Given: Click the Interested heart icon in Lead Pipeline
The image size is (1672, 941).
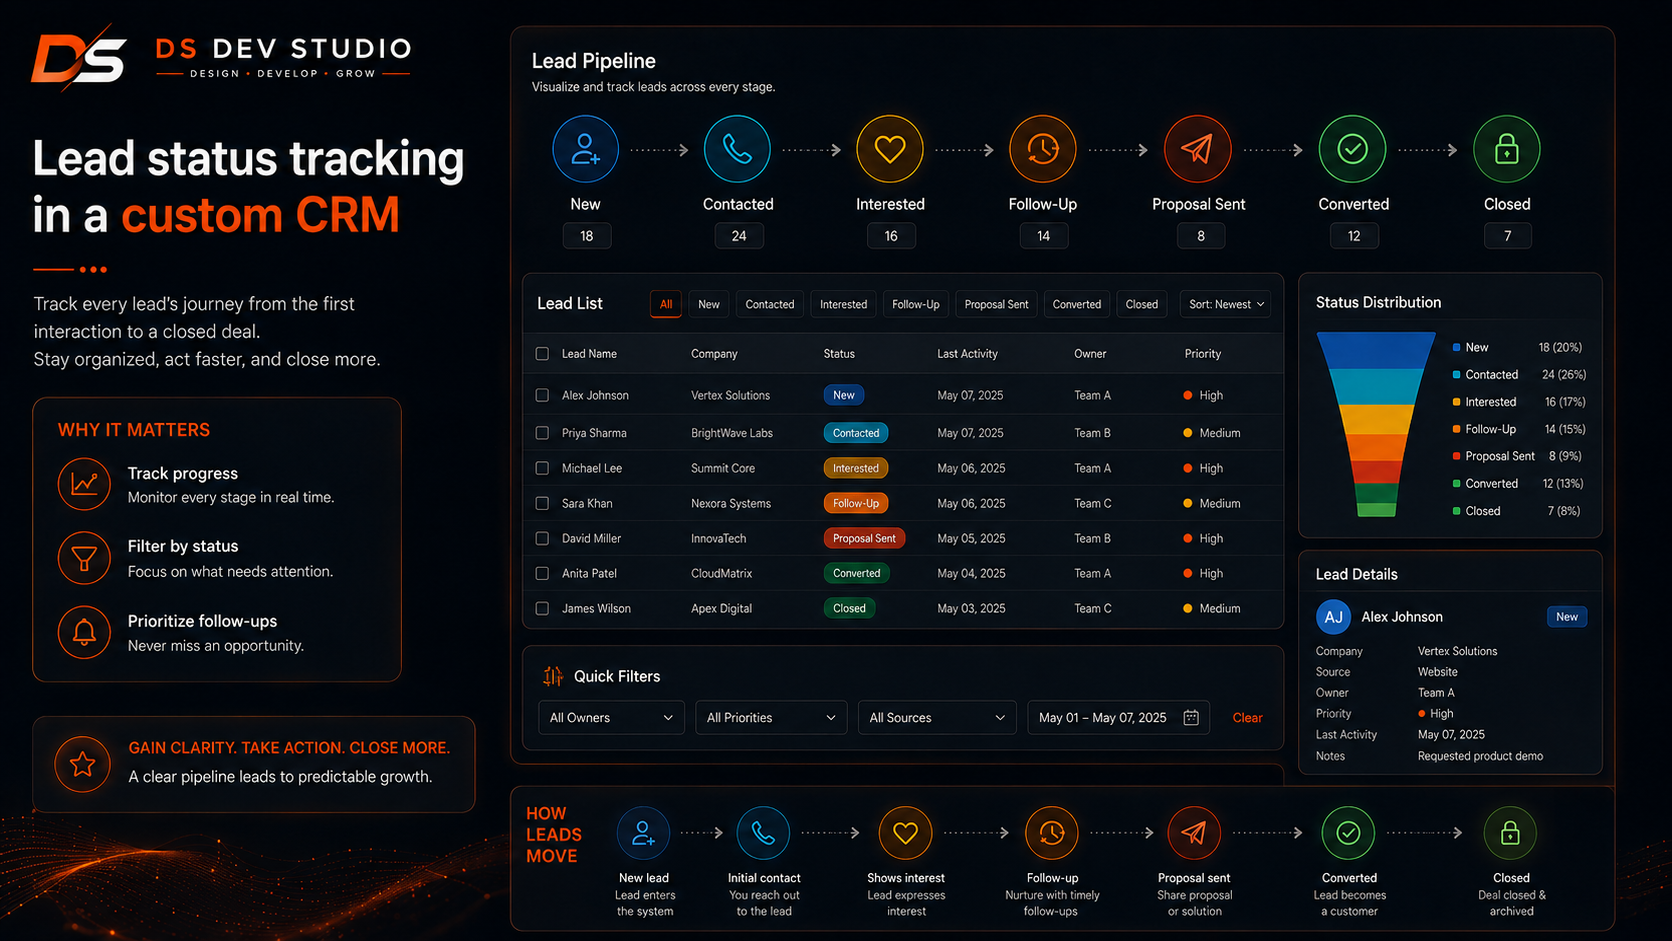Looking at the screenshot, I should point(890,149).
